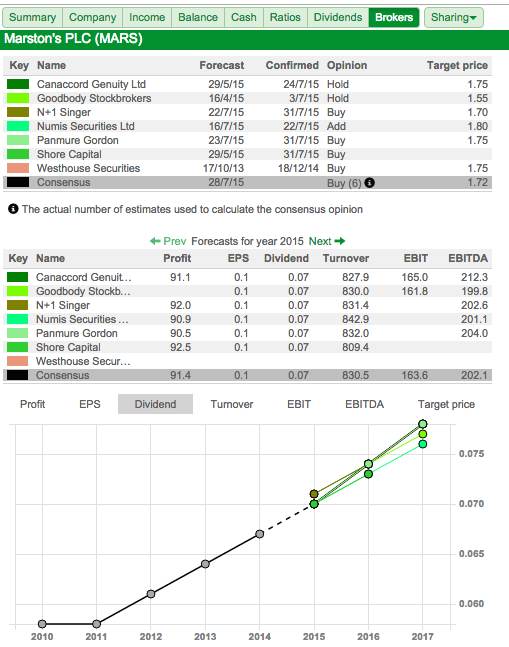The width and height of the screenshot is (509, 647).
Task: Click Westhouse confirmed date 18/12/14
Action: coord(298,168)
